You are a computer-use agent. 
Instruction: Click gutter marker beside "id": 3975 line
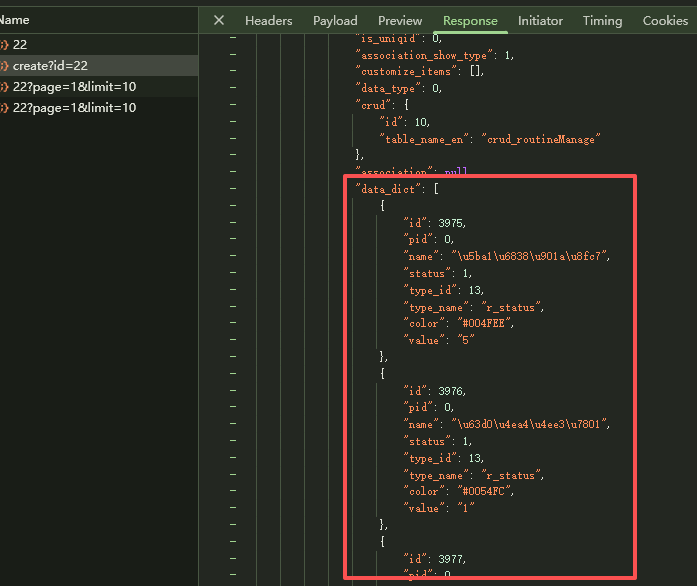pos(232,223)
